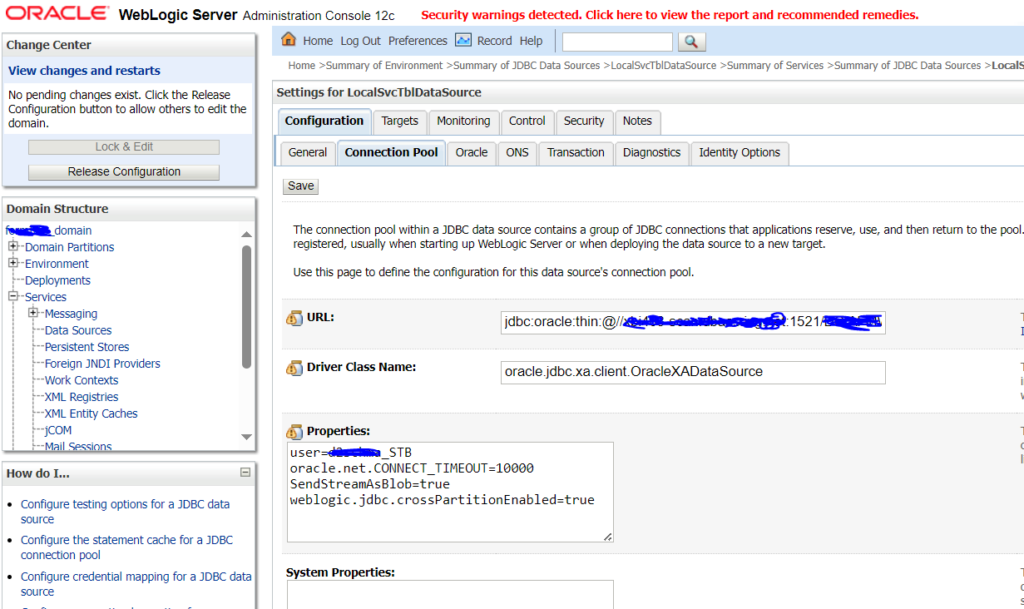Open Configure testing options help link
The width and height of the screenshot is (1024, 609).
point(125,512)
